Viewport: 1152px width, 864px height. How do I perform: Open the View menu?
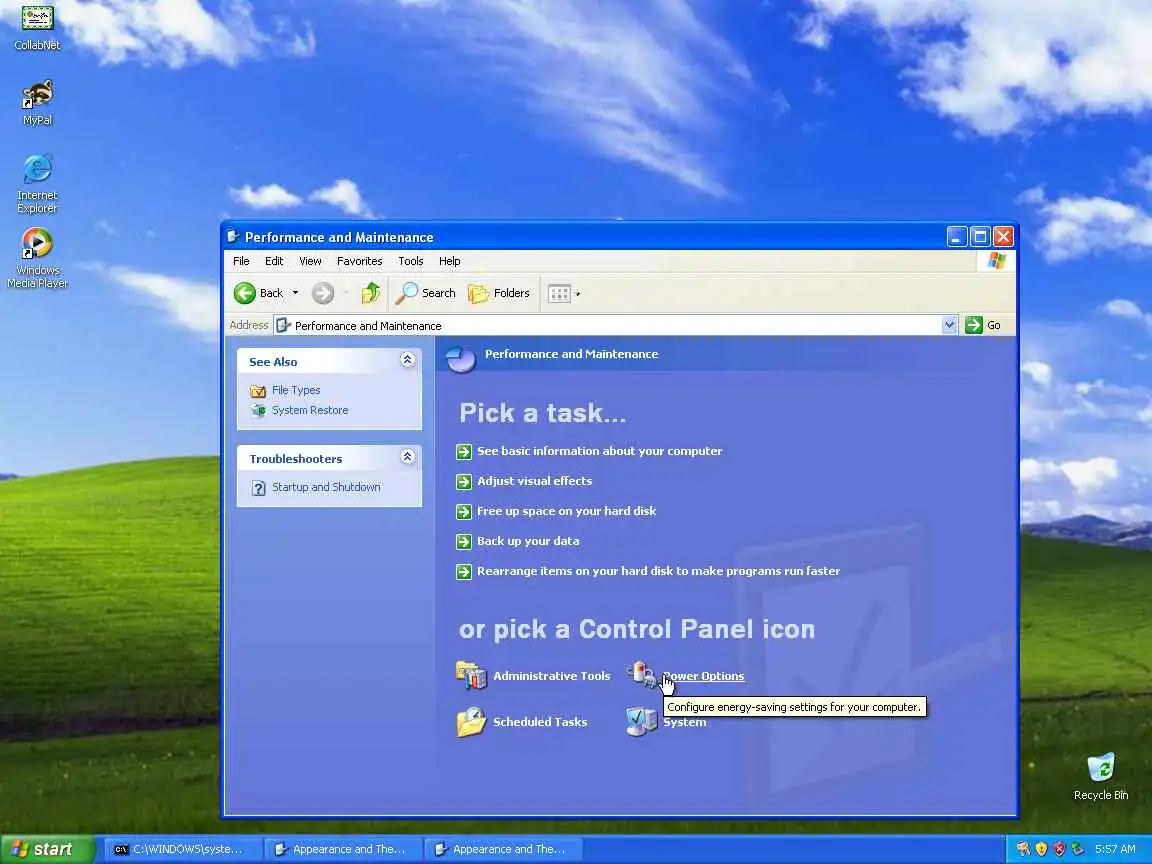click(x=310, y=261)
